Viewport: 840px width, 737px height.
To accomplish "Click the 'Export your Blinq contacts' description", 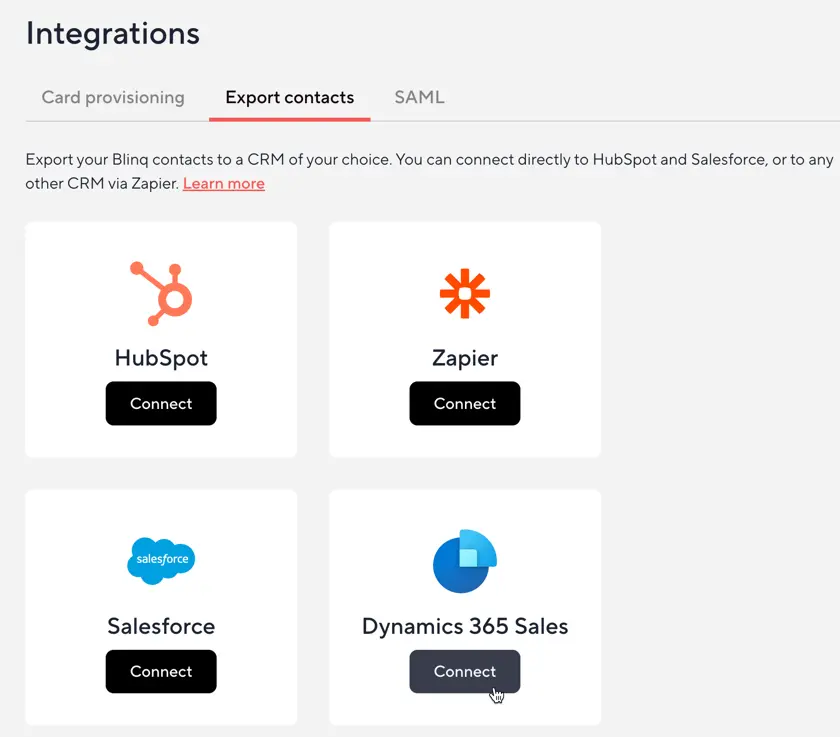I will pos(429,171).
